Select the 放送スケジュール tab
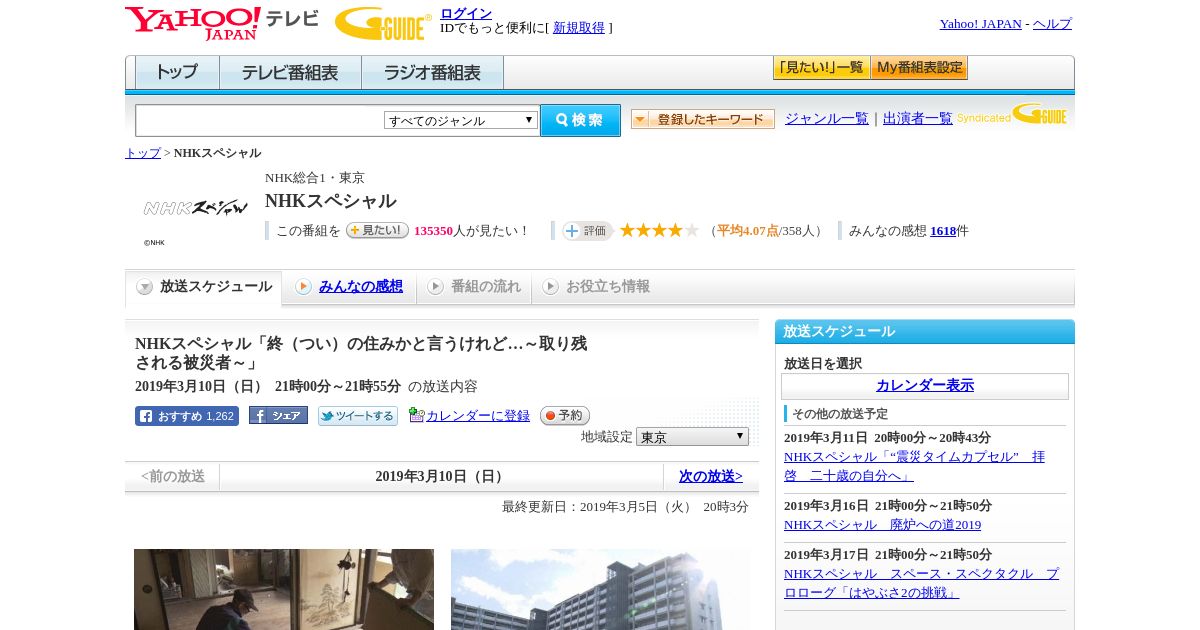Image resolution: width=1200 pixels, height=630 pixels. pyautogui.click(x=203, y=287)
